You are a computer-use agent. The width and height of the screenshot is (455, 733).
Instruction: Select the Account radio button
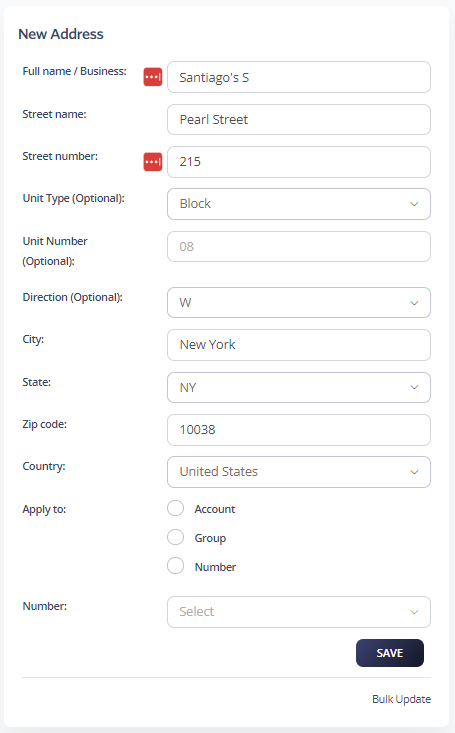pos(175,509)
